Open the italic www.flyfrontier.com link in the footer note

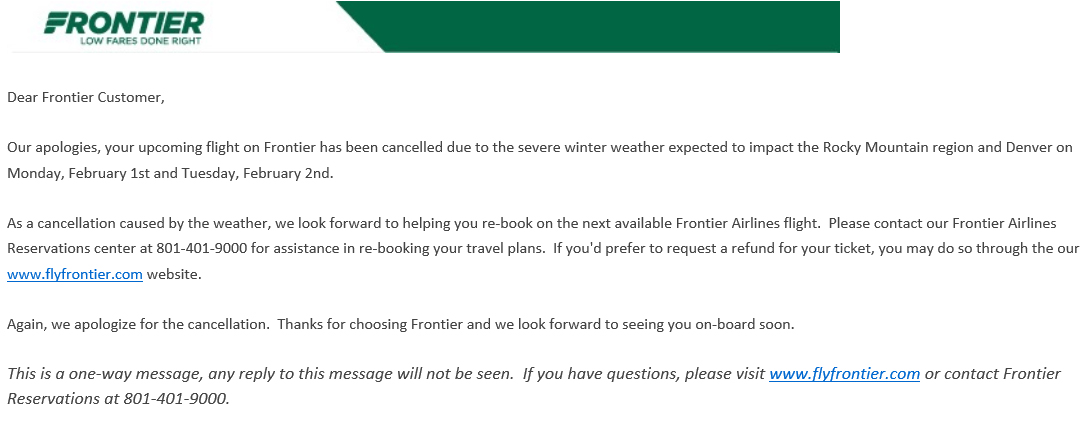click(x=844, y=374)
